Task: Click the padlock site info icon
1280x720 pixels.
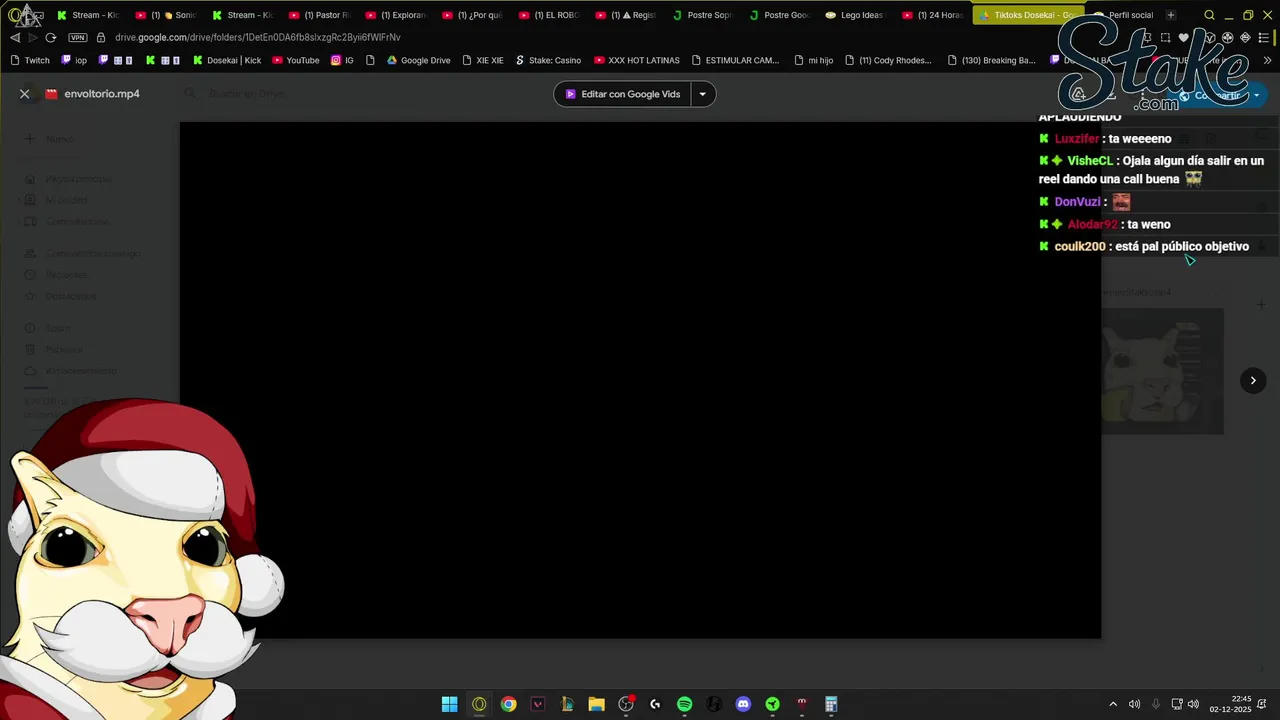Action: [101, 37]
